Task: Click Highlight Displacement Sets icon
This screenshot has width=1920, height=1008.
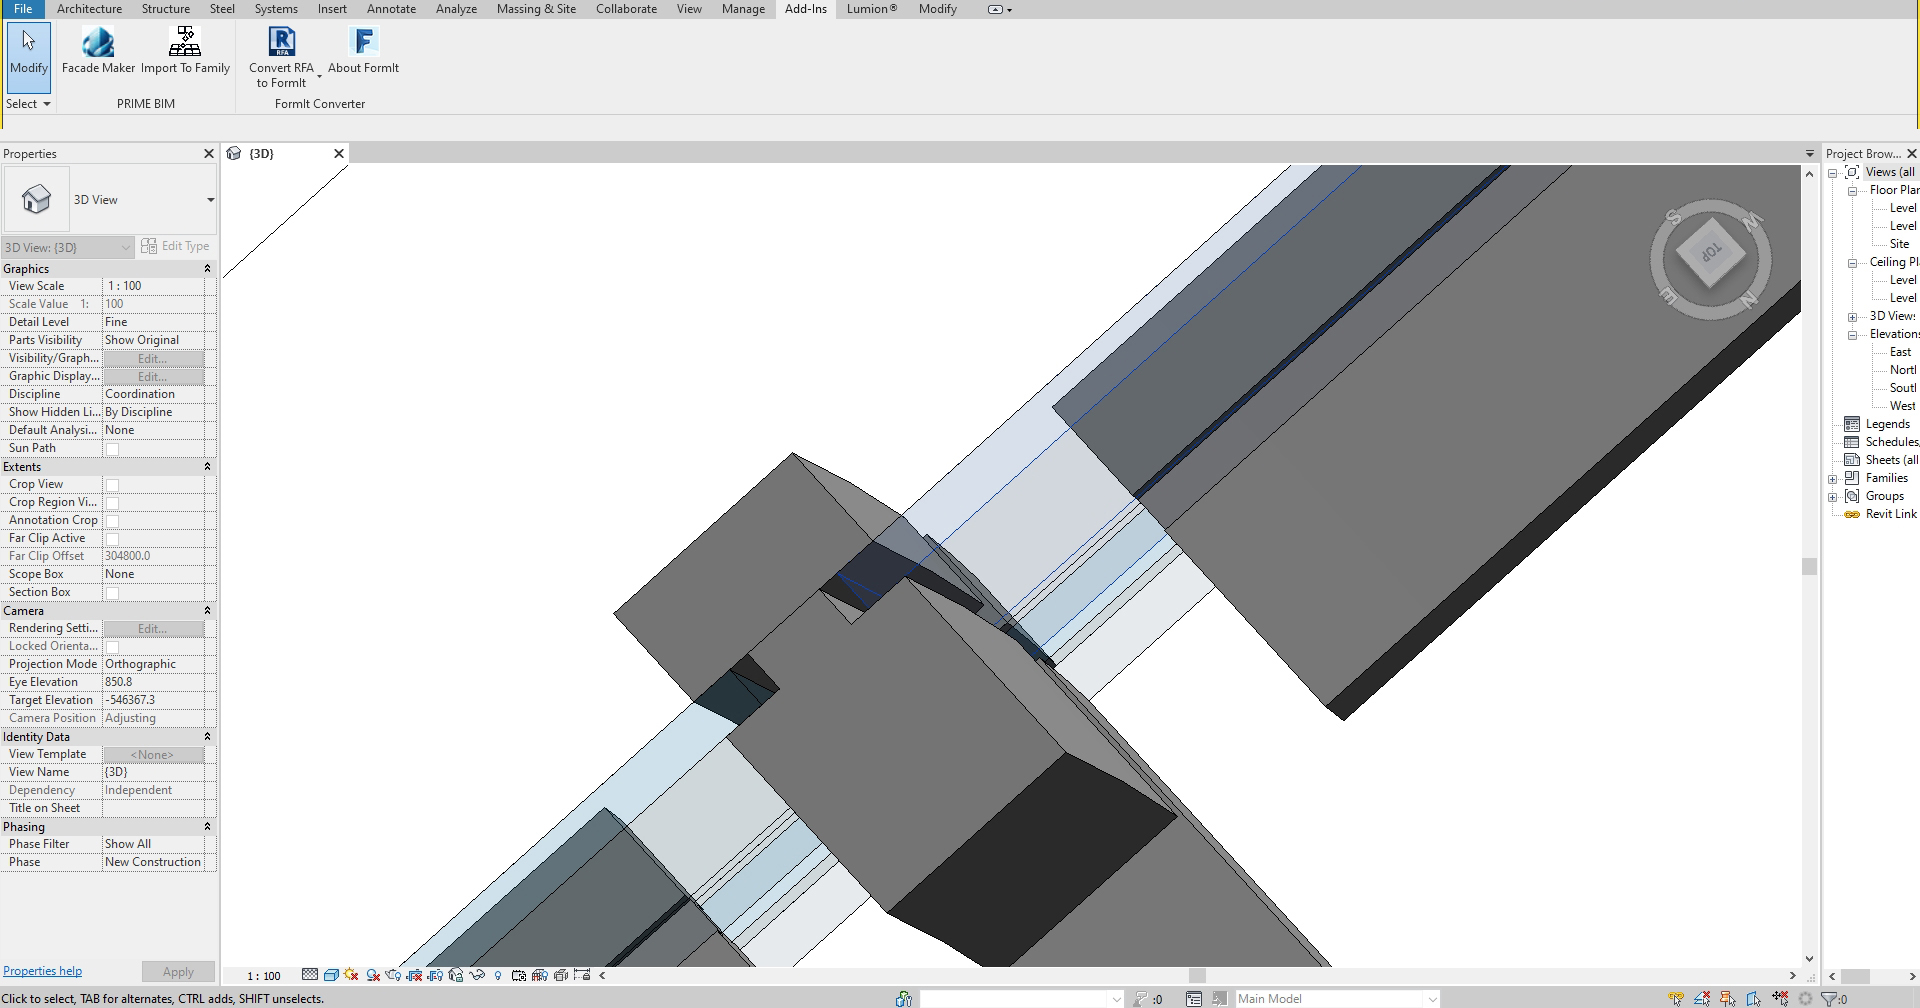Action: point(561,975)
